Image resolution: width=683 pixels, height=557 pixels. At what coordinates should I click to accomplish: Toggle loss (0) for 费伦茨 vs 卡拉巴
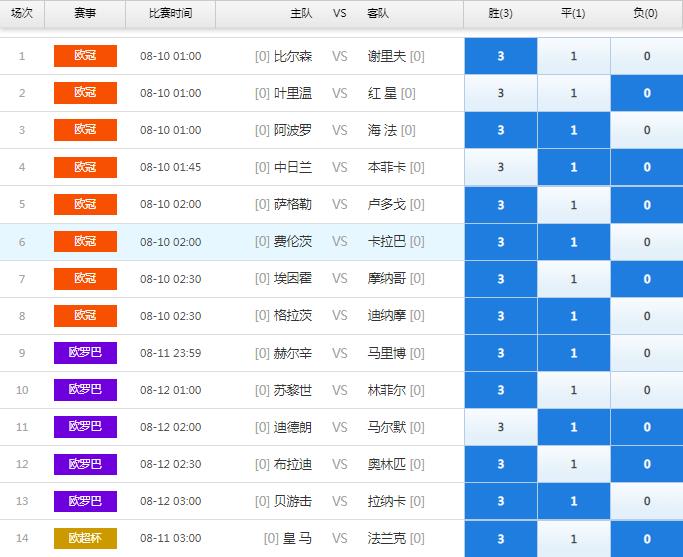point(647,242)
